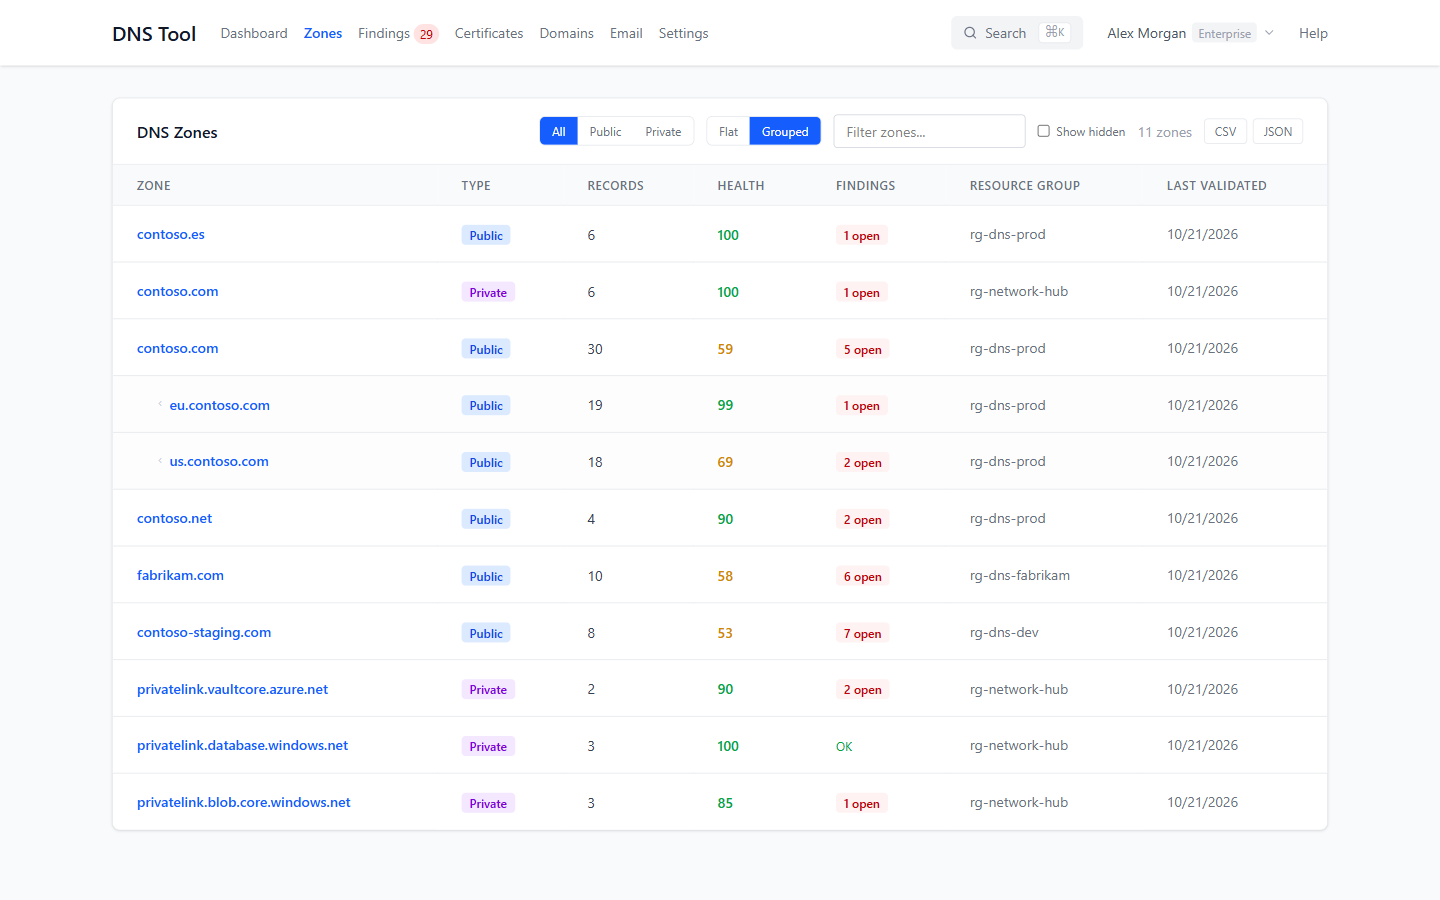Image resolution: width=1440 pixels, height=900 pixels.
Task: Collapse the chevron beside us.contoso.com
Action: pyautogui.click(x=160, y=461)
